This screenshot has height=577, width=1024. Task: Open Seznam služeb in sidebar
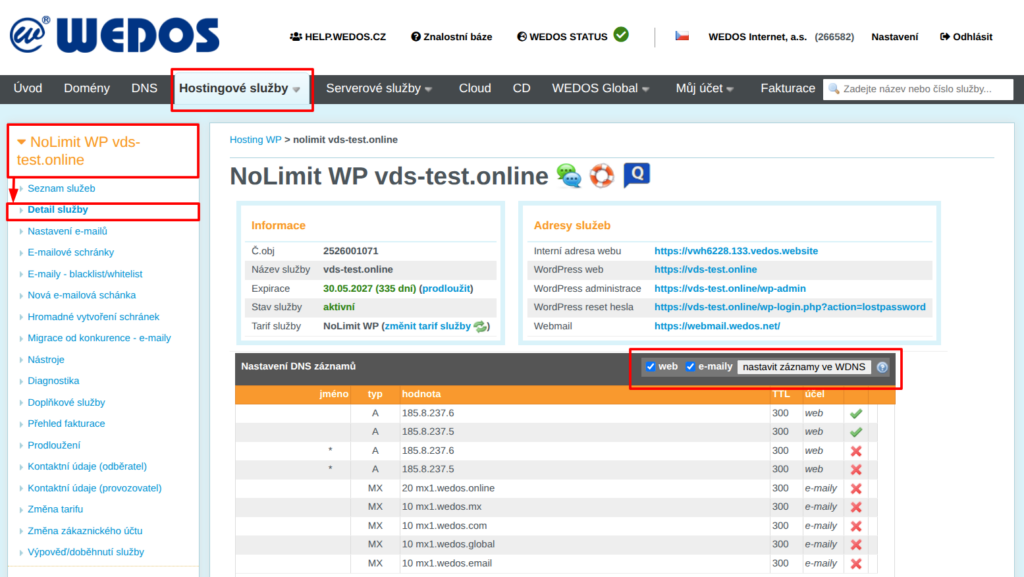point(61,188)
